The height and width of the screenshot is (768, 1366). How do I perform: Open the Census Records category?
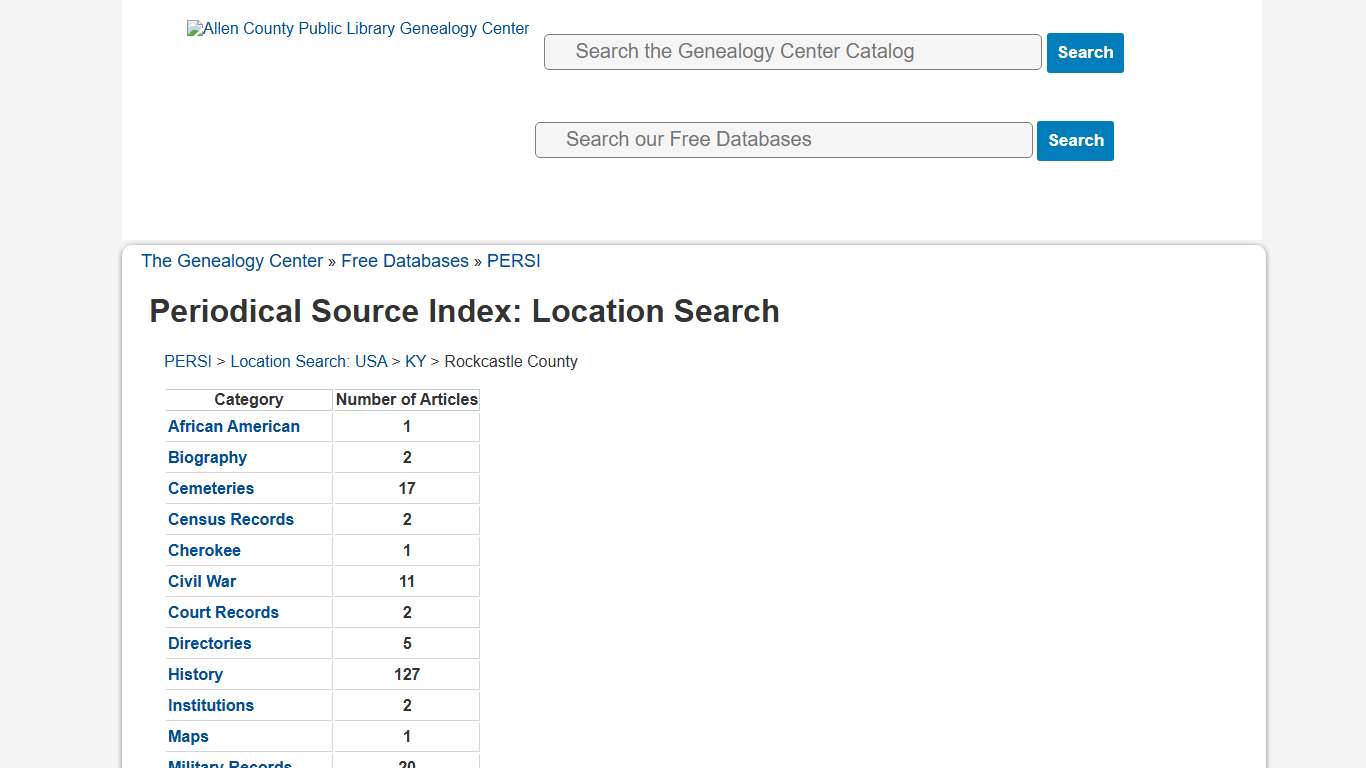(x=231, y=519)
